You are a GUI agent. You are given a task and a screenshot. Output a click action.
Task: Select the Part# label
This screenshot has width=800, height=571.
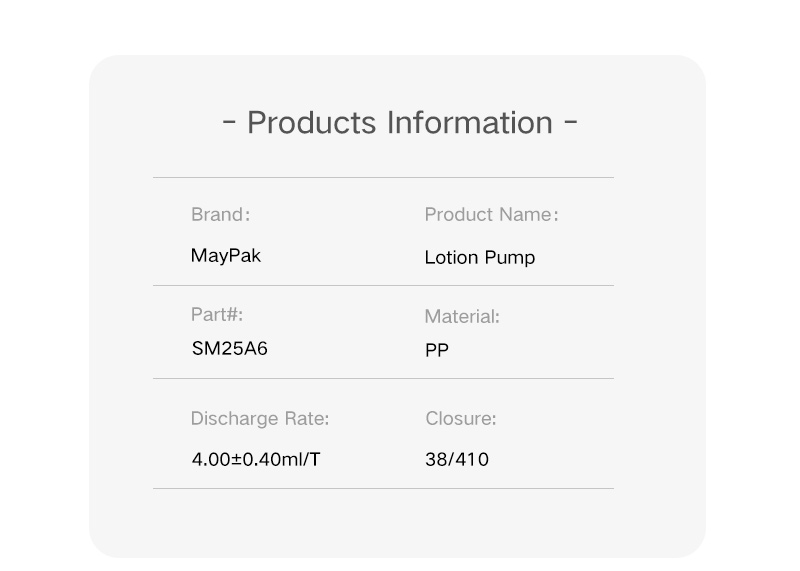click(x=217, y=314)
